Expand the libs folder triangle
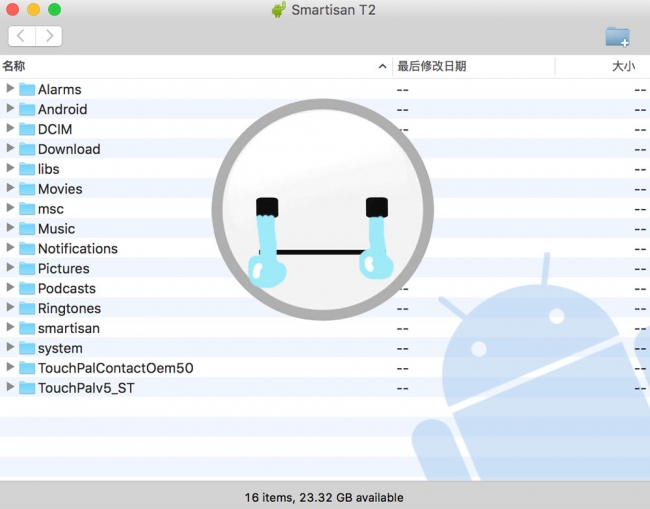Screen dimensions: 650x509 tap(10, 168)
